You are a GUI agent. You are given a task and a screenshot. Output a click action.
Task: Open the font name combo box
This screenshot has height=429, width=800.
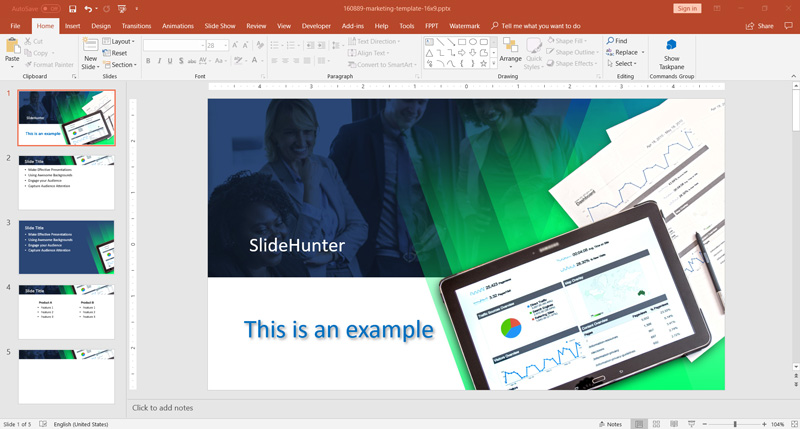point(174,45)
